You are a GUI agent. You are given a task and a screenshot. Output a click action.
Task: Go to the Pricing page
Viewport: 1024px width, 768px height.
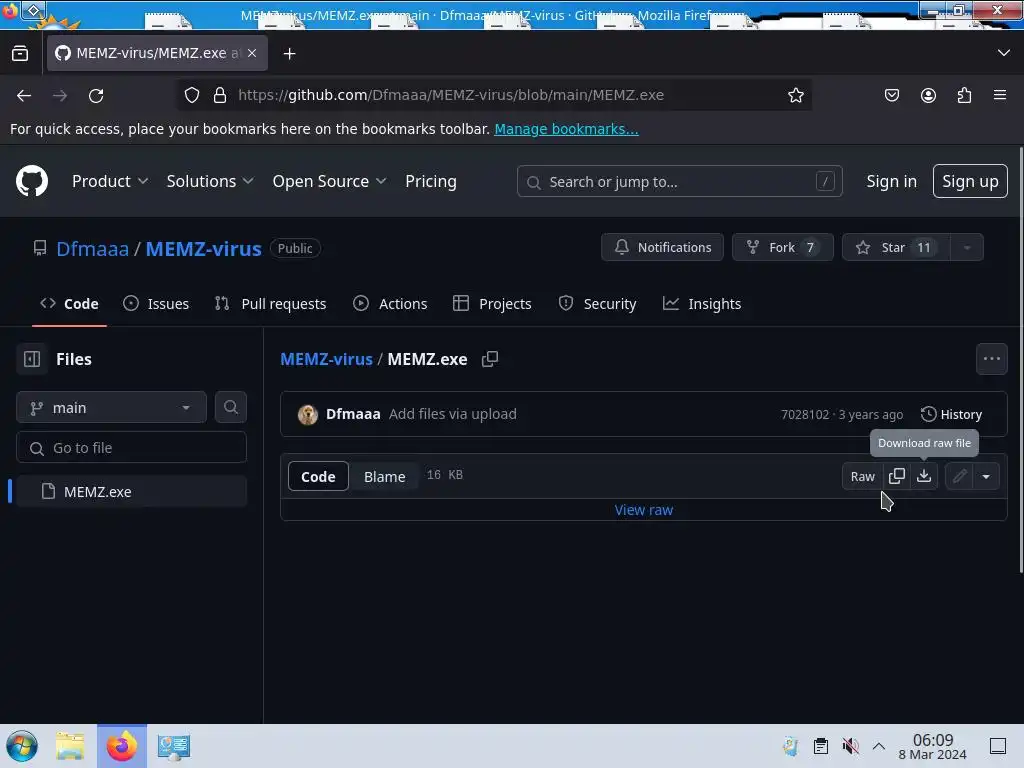[431, 181]
